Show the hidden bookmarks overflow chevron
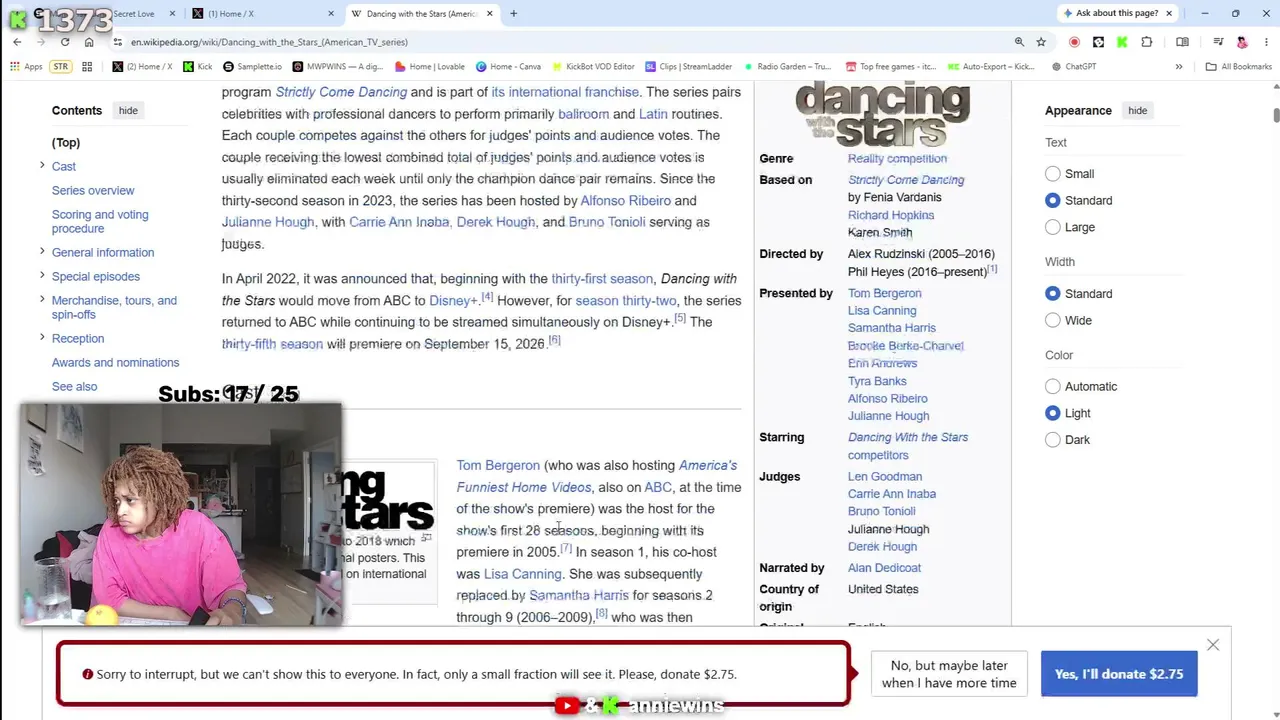This screenshot has height=720, width=1280. point(1179,67)
